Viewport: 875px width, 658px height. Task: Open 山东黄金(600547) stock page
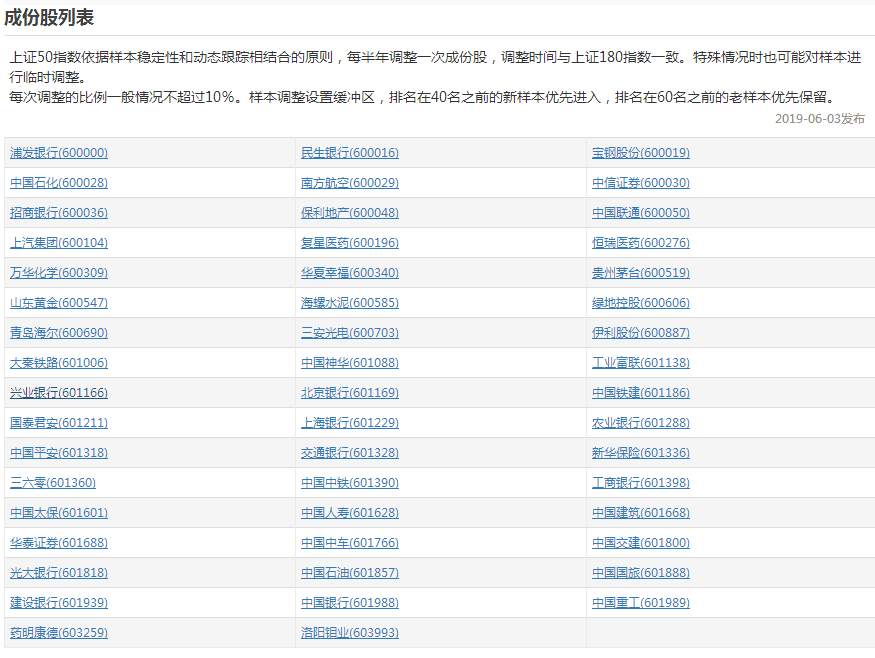[59, 303]
